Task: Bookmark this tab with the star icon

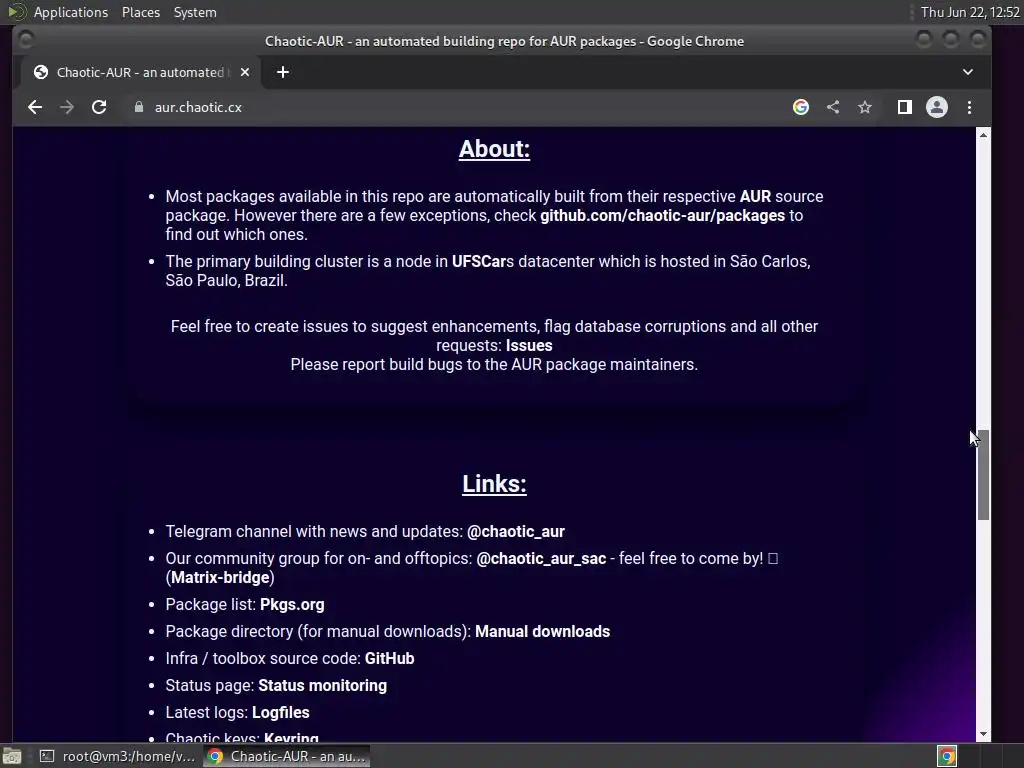Action: 865,107
